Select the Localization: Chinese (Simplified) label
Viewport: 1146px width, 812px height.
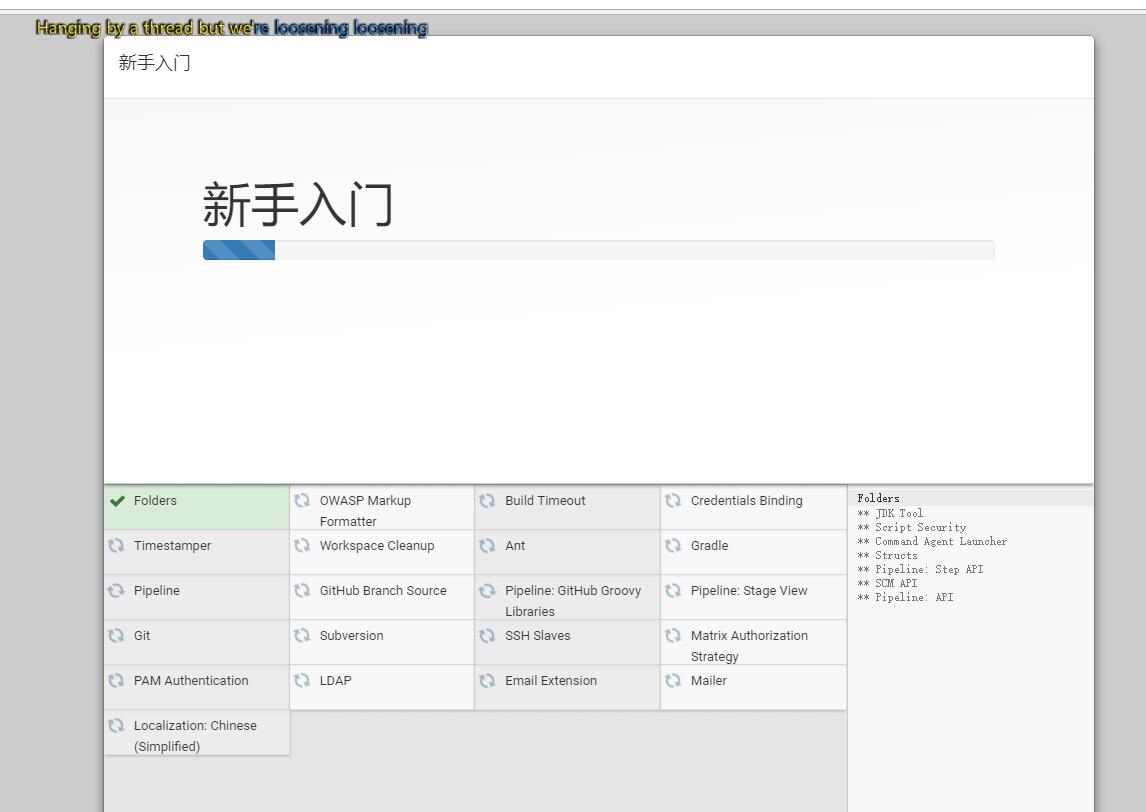[195, 736]
